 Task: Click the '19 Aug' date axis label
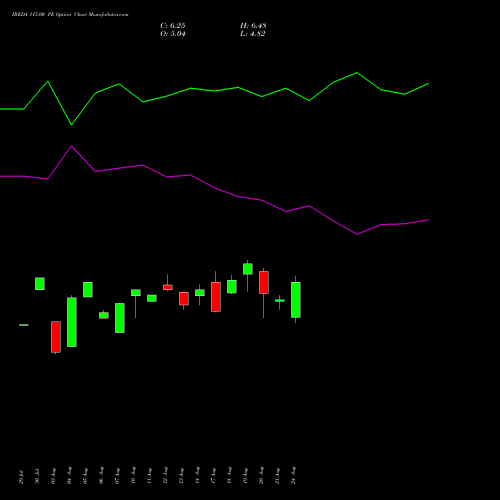click(x=245, y=476)
